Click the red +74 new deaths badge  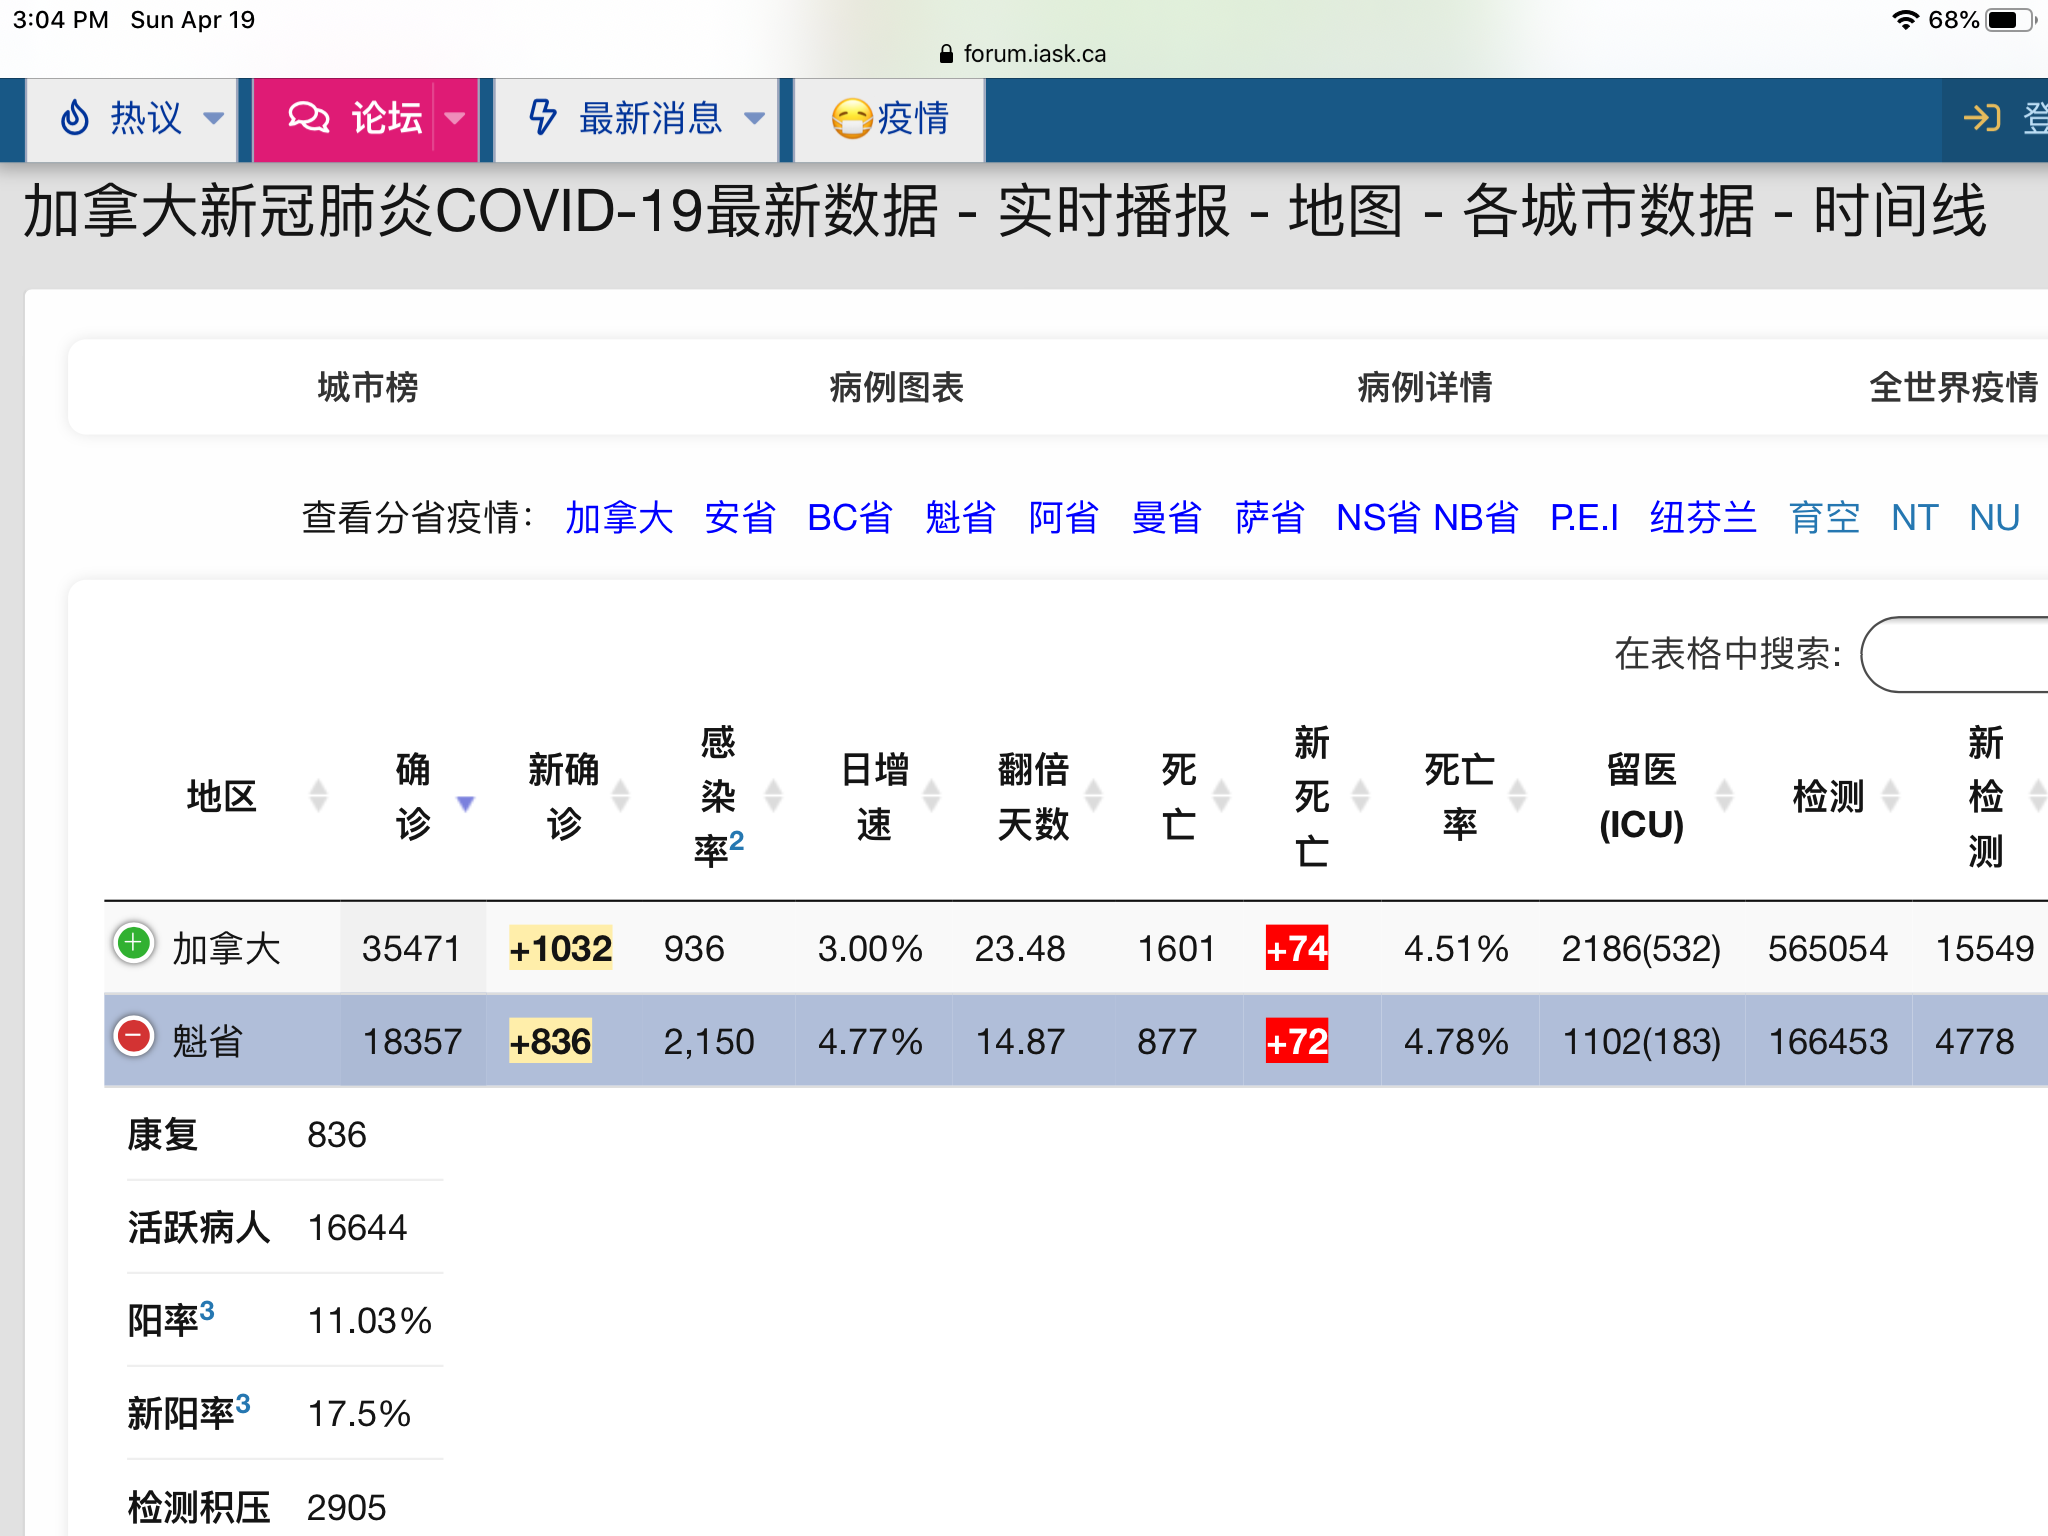pos(1296,948)
